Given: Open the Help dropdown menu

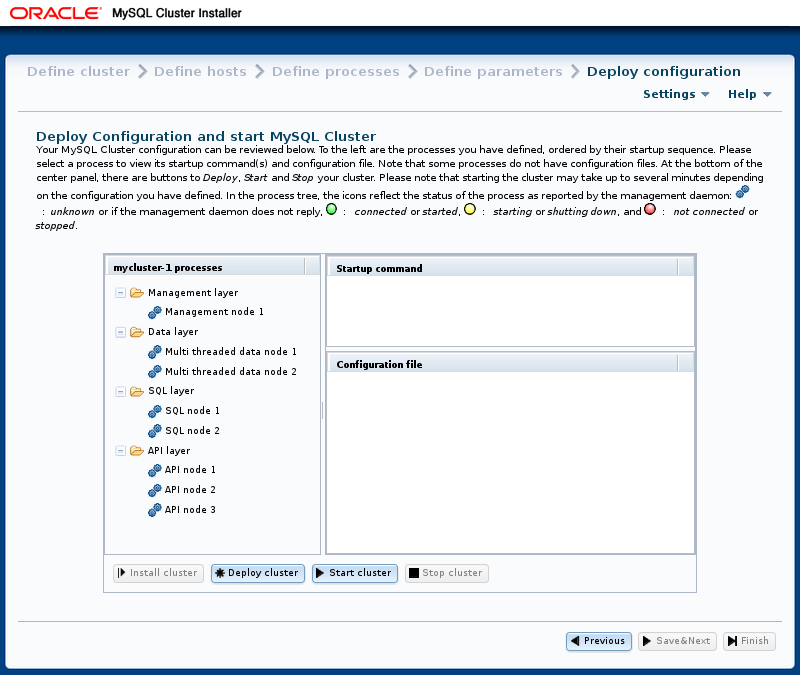Looking at the screenshot, I should pos(749,94).
